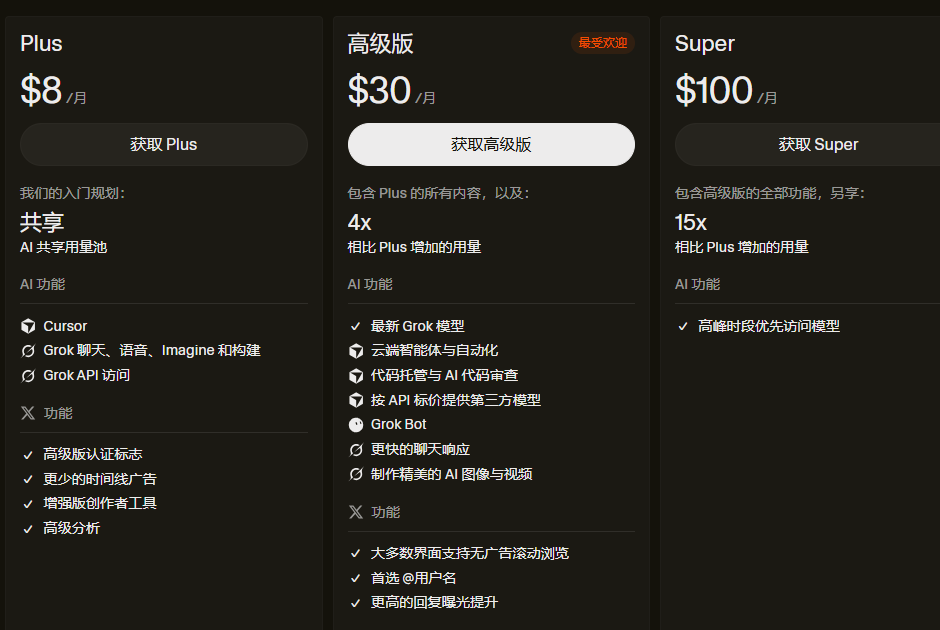Screen dimensions: 940x630
Task: Click the 包含 Plus 的所有内容，以及: text
Action: point(439,193)
